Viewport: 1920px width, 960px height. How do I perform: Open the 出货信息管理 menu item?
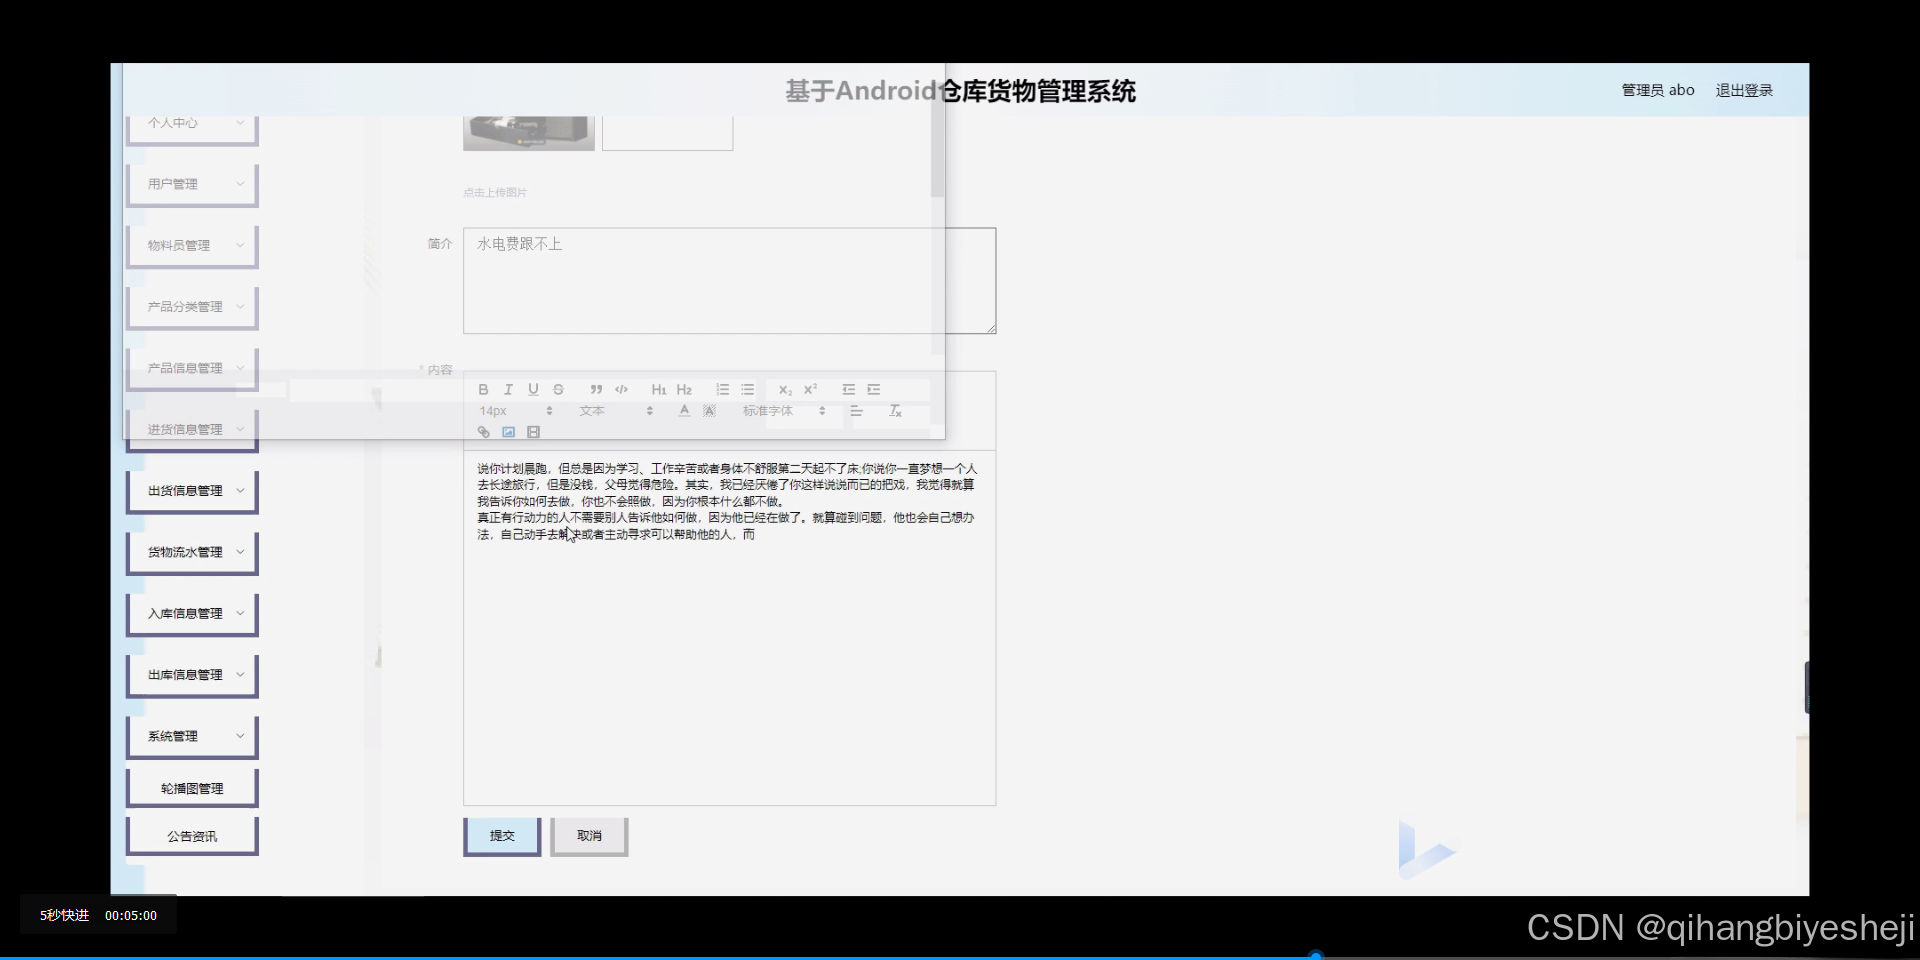point(191,490)
